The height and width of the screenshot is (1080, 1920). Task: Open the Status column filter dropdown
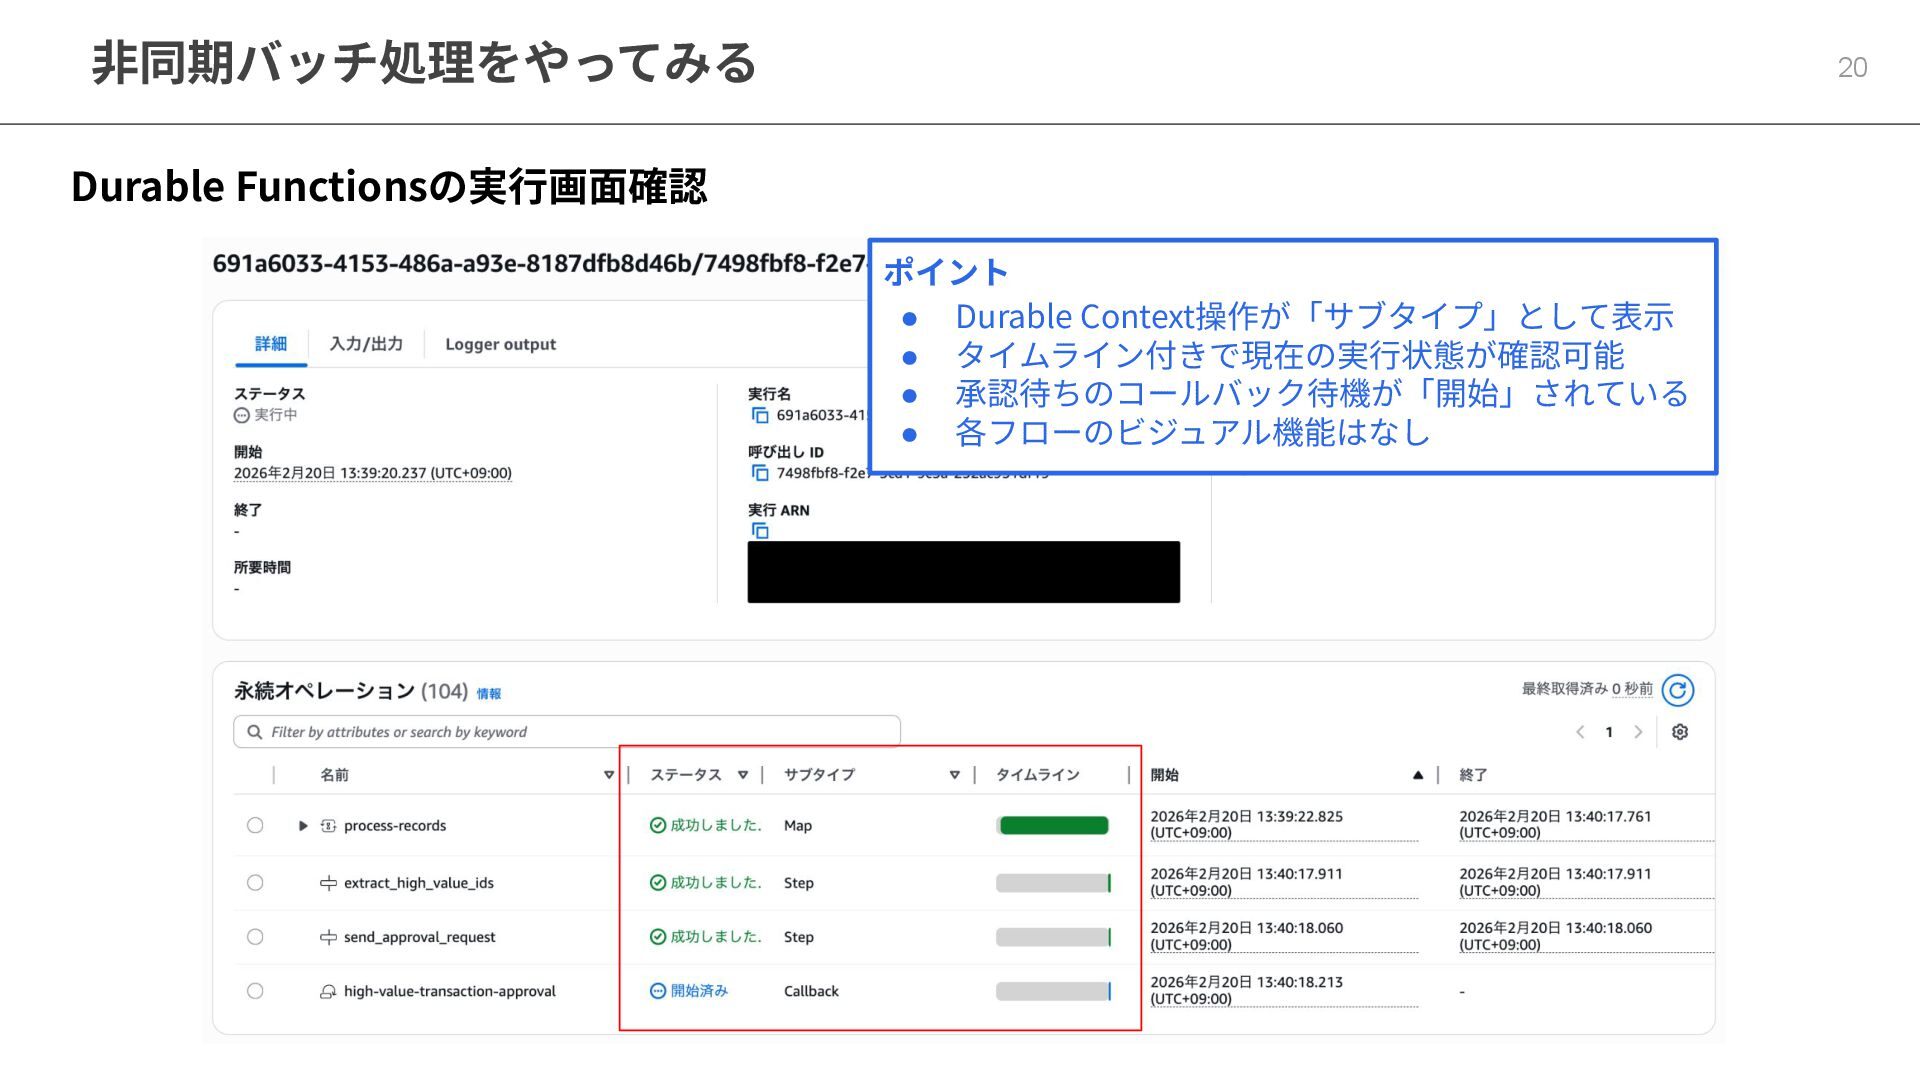tap(742, 775)
